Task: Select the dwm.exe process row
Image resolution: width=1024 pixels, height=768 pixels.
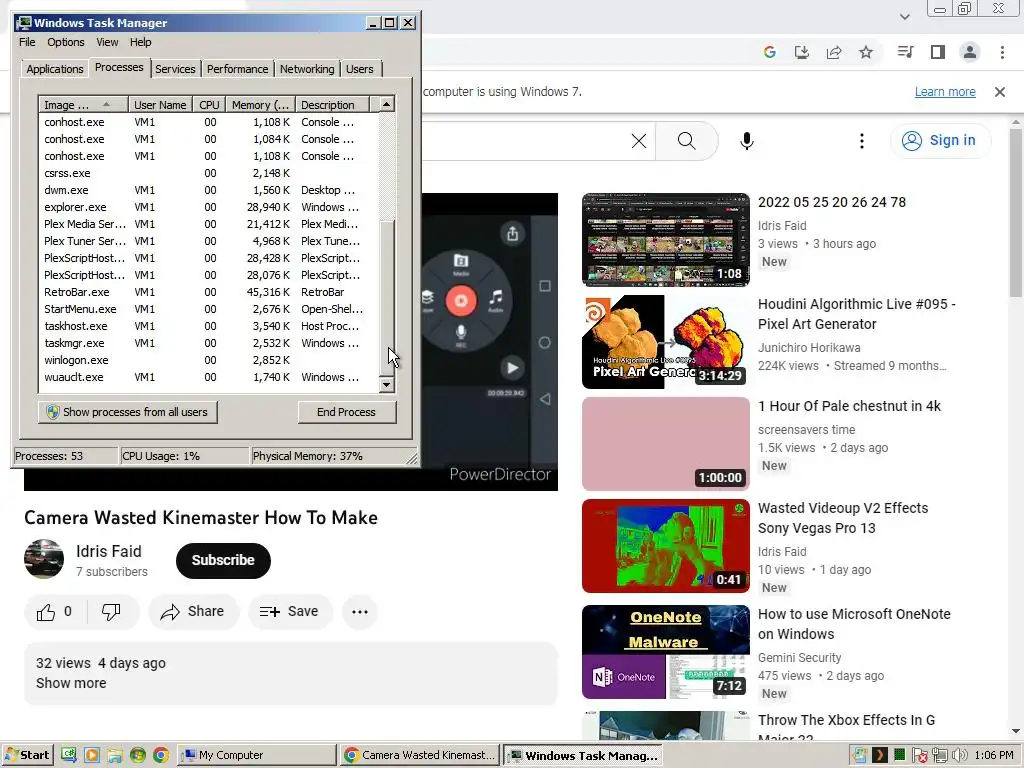Action: pos(208,190)
